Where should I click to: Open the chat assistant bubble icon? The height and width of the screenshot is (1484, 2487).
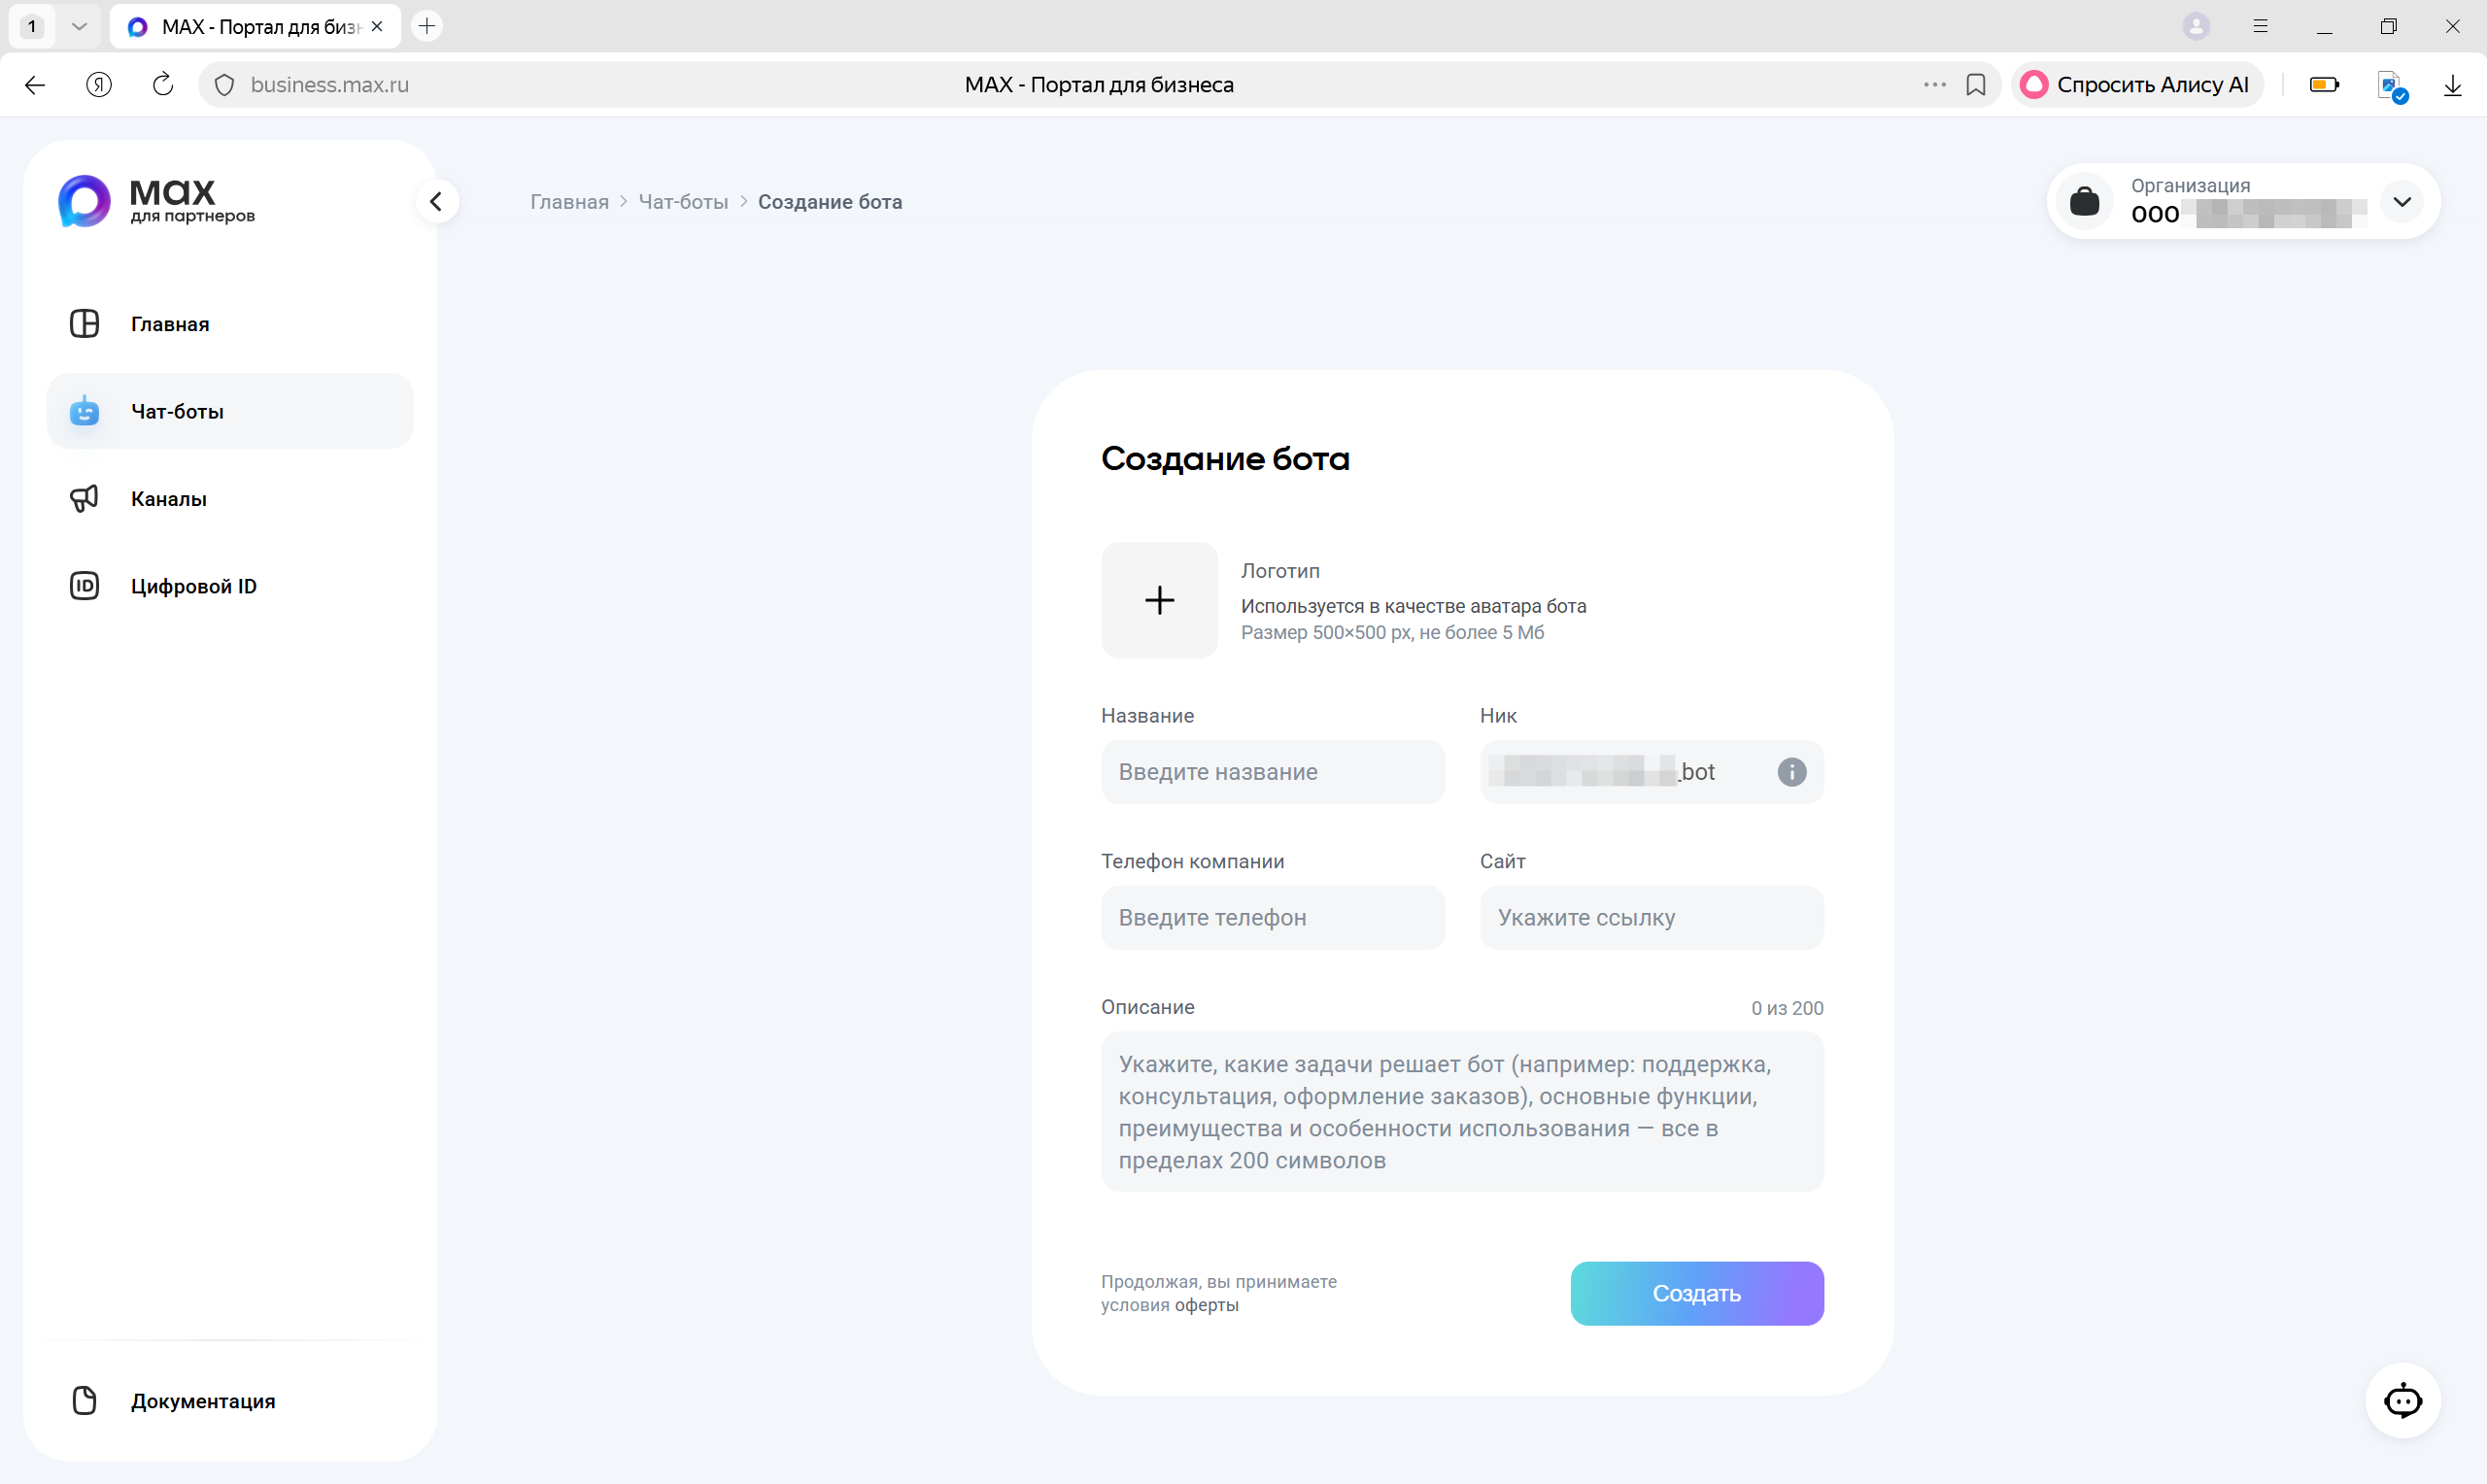point(2402,1400)
